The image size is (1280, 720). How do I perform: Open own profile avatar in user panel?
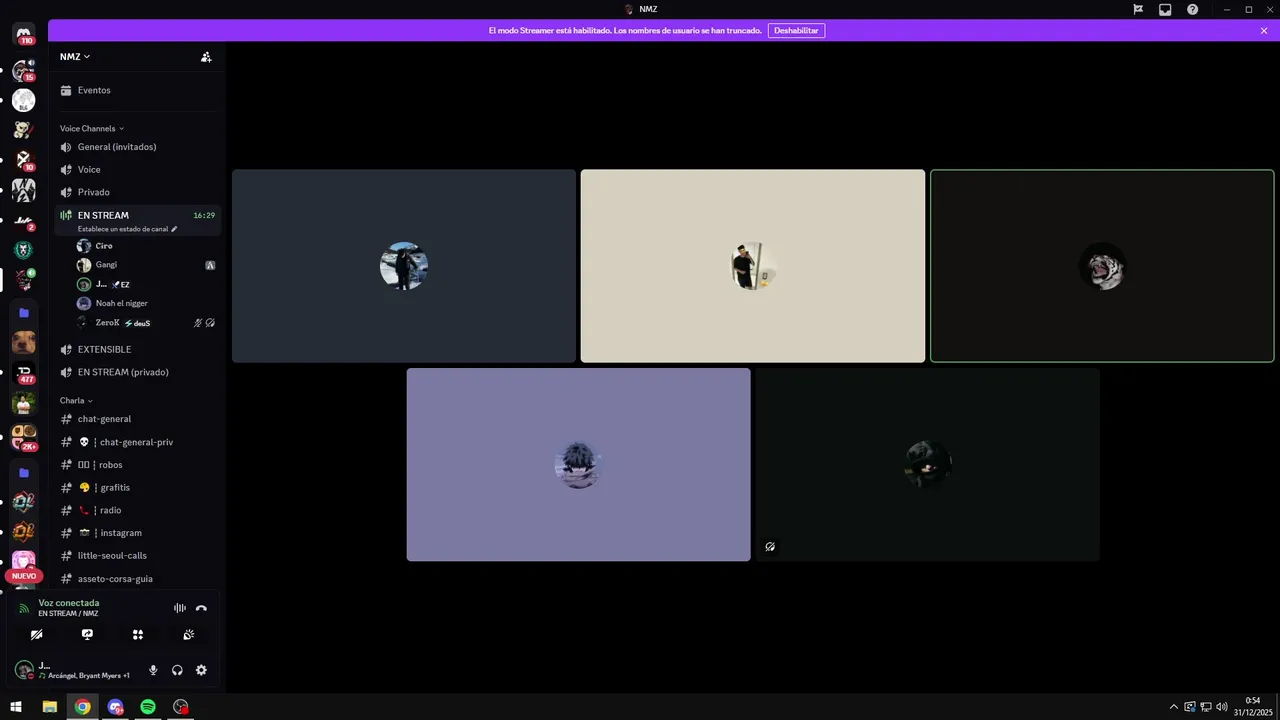click(x=24, y=670)
